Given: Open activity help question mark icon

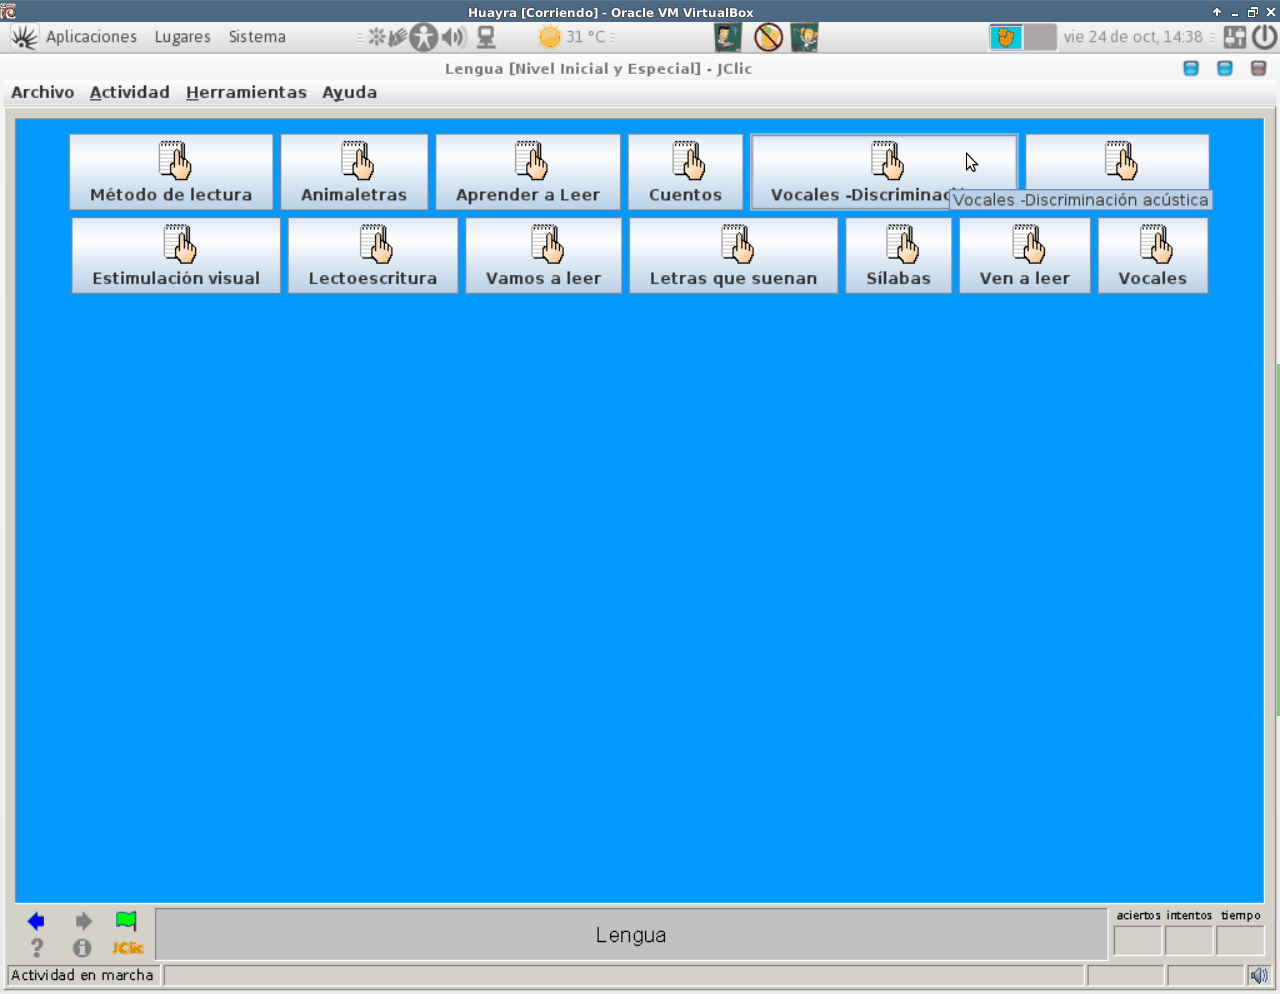Looking at the screenshot, I should click(x=37, y=947).
